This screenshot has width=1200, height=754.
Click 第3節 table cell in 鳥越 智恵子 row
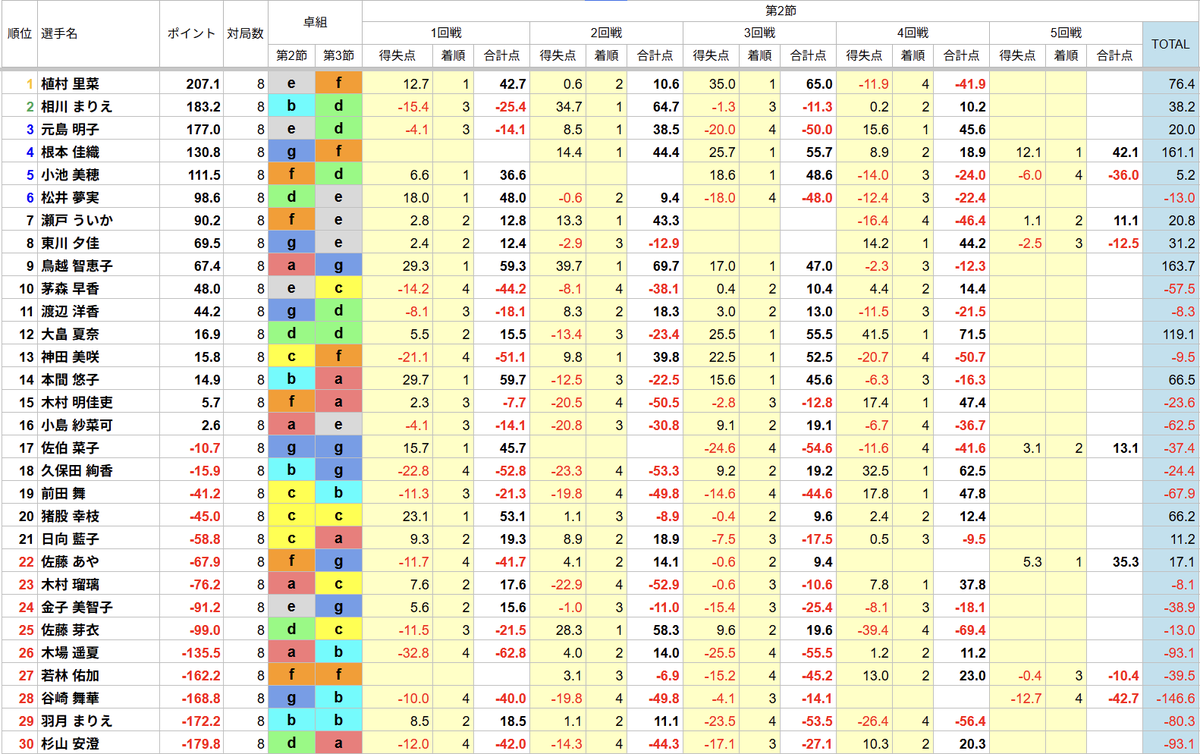pos(339,266)
